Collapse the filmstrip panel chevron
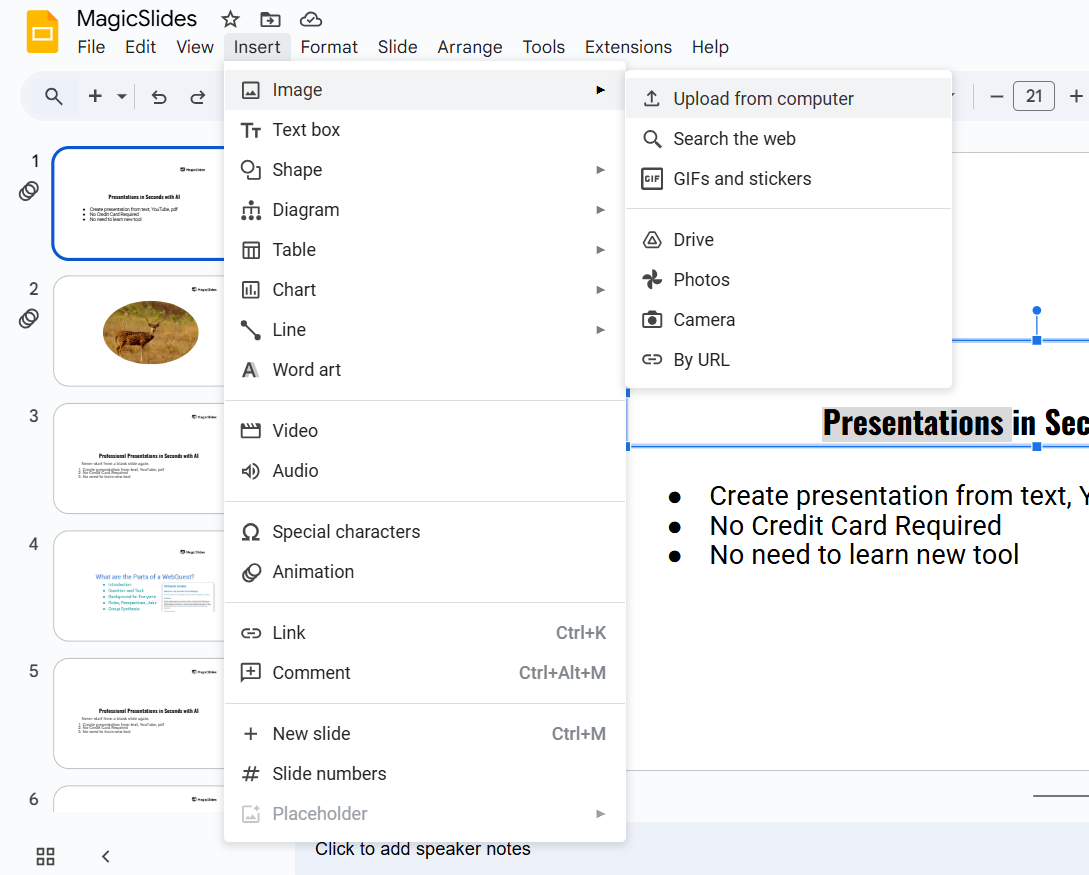Viewport: 1089px width, 875px height. pos(106,856)
